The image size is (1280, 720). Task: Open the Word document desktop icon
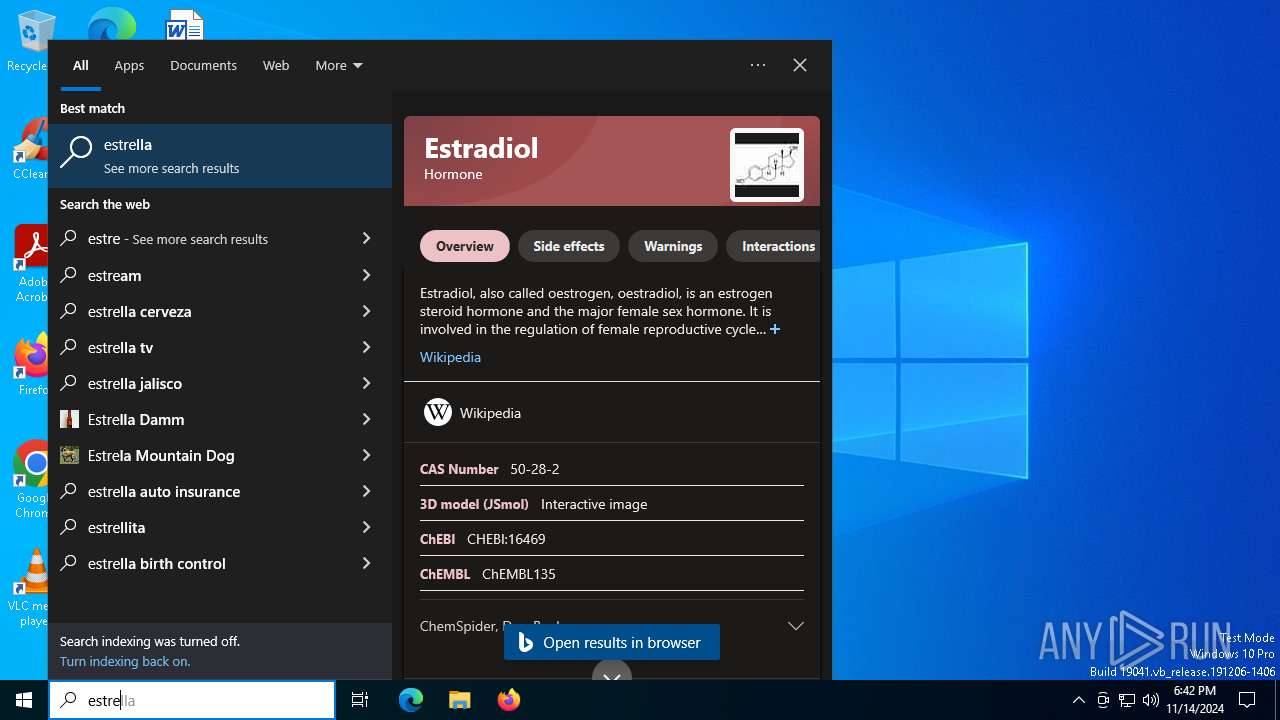[185, 25]
